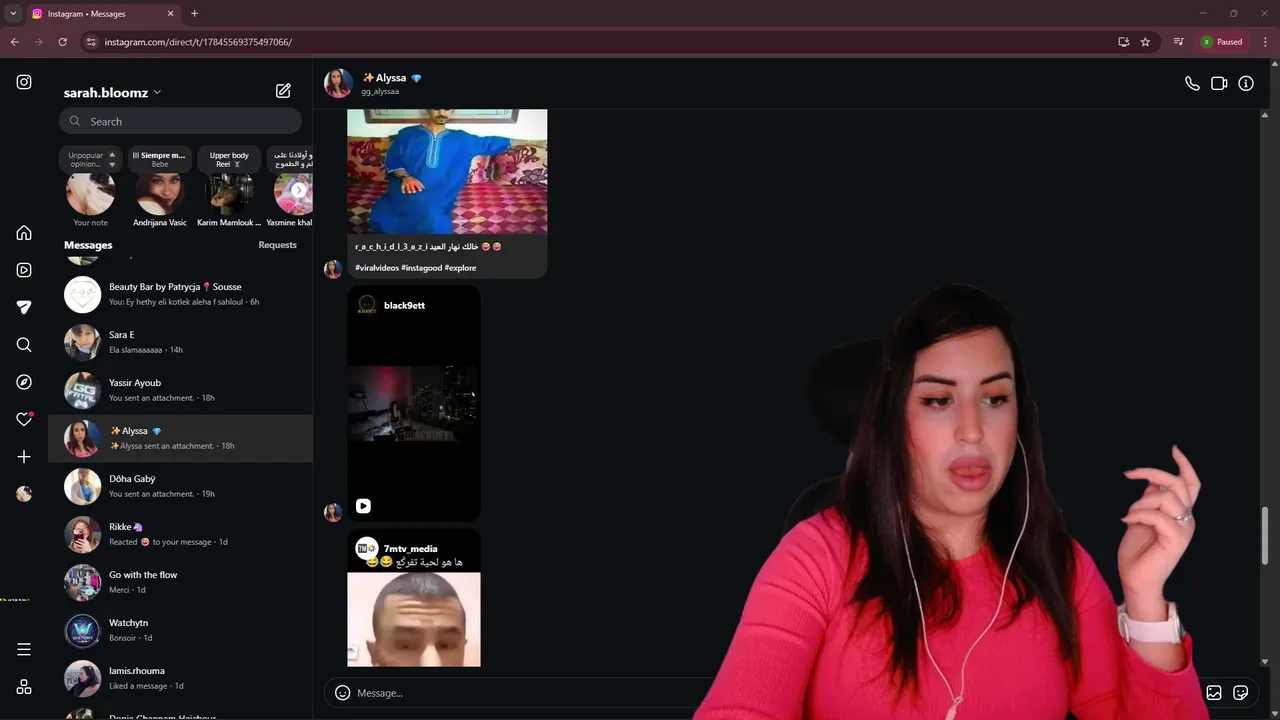The width and height of the screenshot is (1280, 720).
Task: View site information icon in address bar
Action: [x=91, y=42]
